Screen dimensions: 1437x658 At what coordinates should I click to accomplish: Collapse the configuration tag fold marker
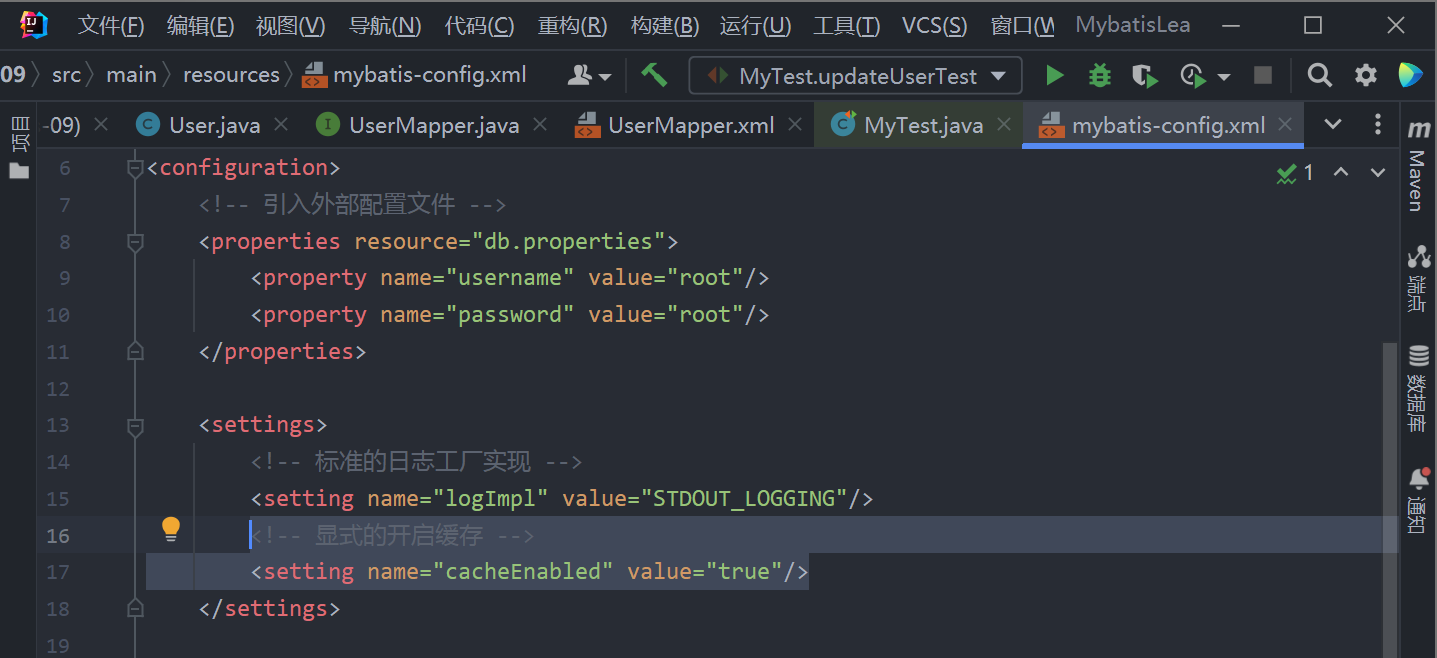click(x=135, y=168)
